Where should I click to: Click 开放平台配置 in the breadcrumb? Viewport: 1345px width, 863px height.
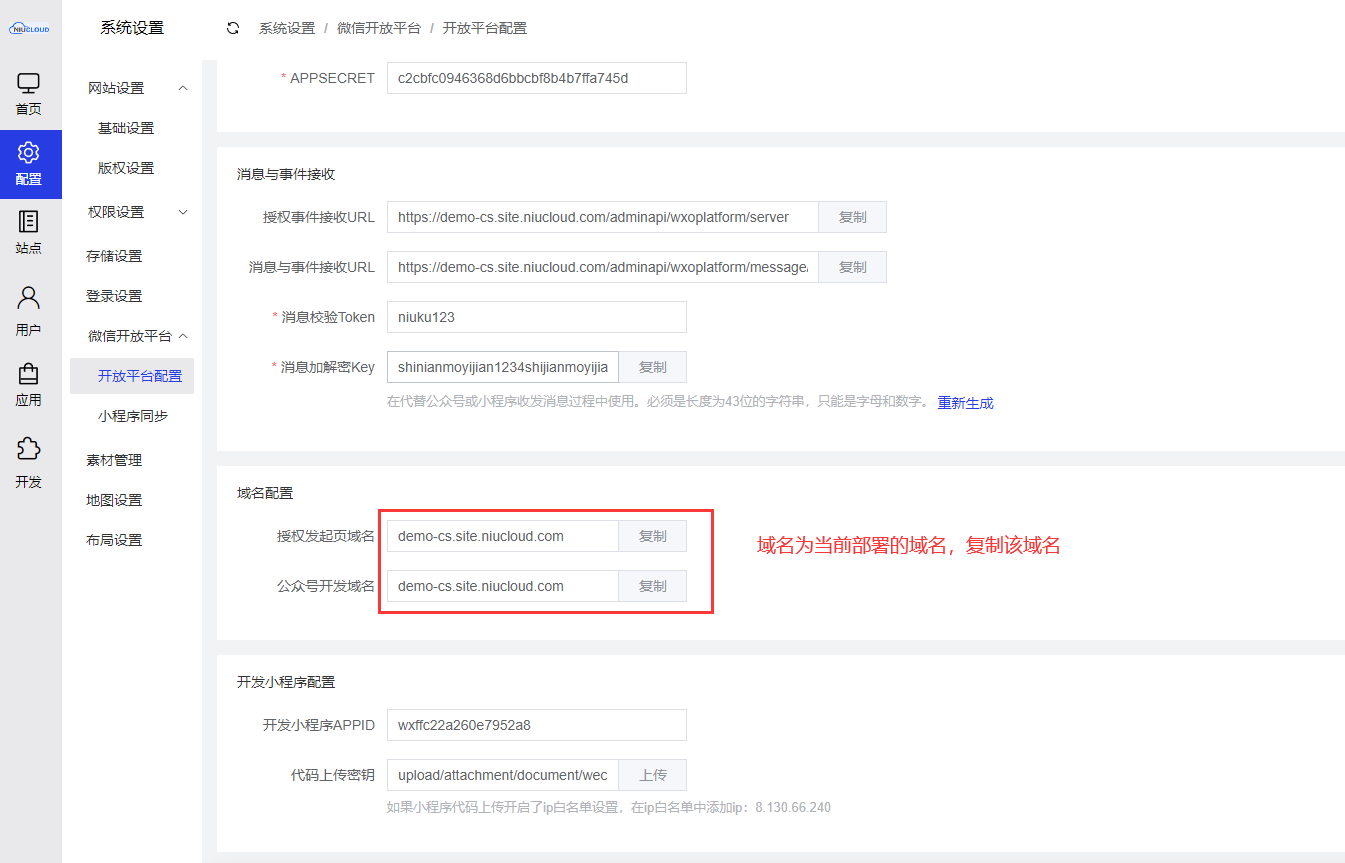point(485,28)
